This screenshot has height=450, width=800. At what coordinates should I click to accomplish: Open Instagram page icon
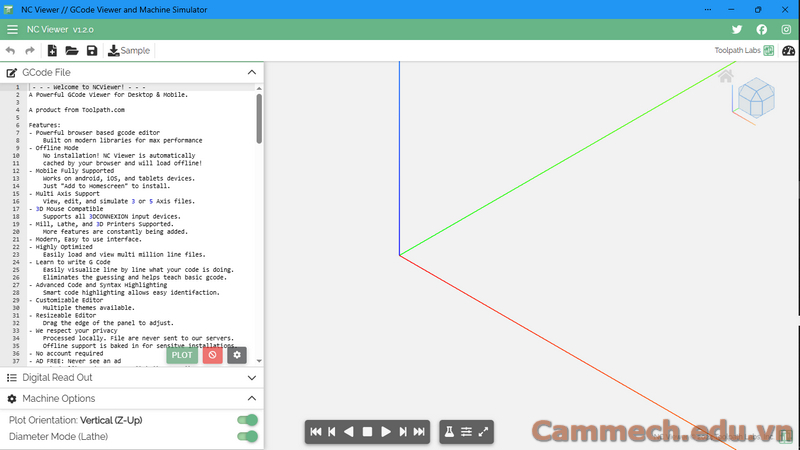[786, 30]
